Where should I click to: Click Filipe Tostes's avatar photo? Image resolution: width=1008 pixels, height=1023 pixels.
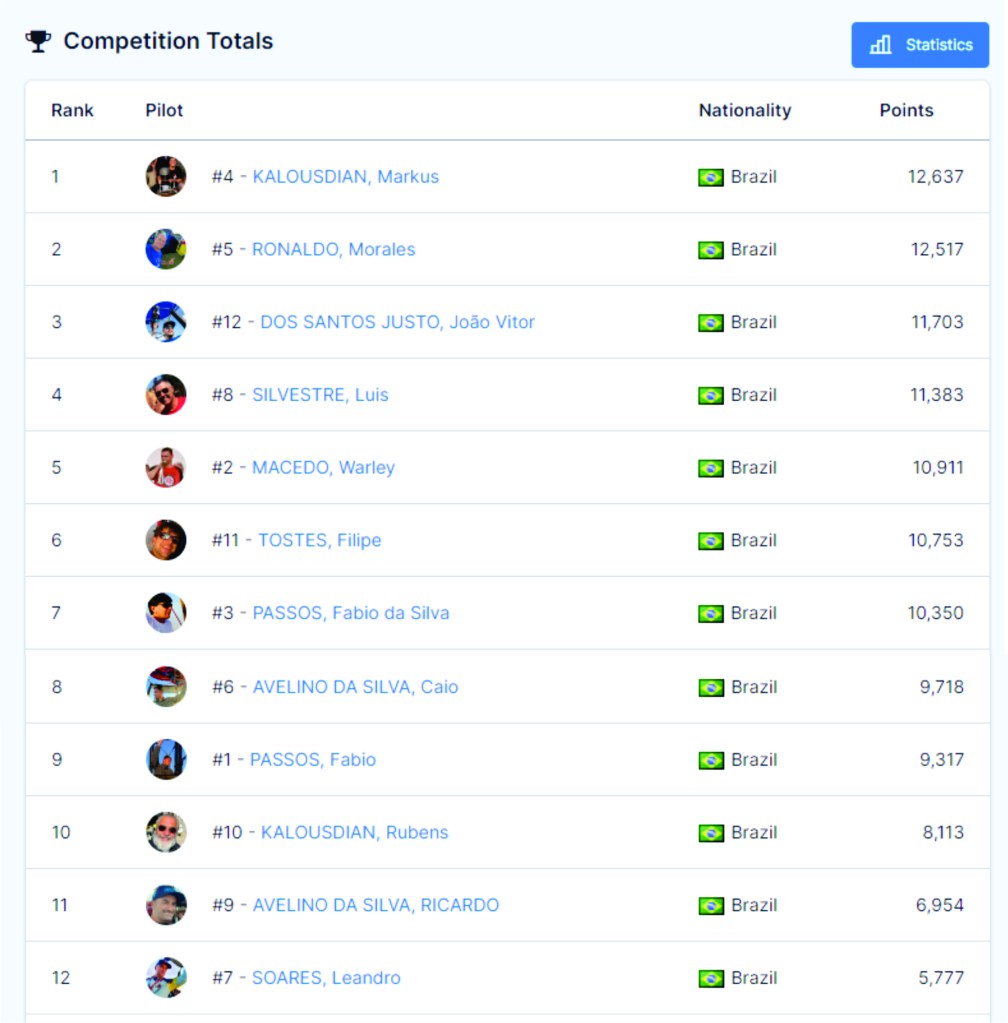[166, 540]
